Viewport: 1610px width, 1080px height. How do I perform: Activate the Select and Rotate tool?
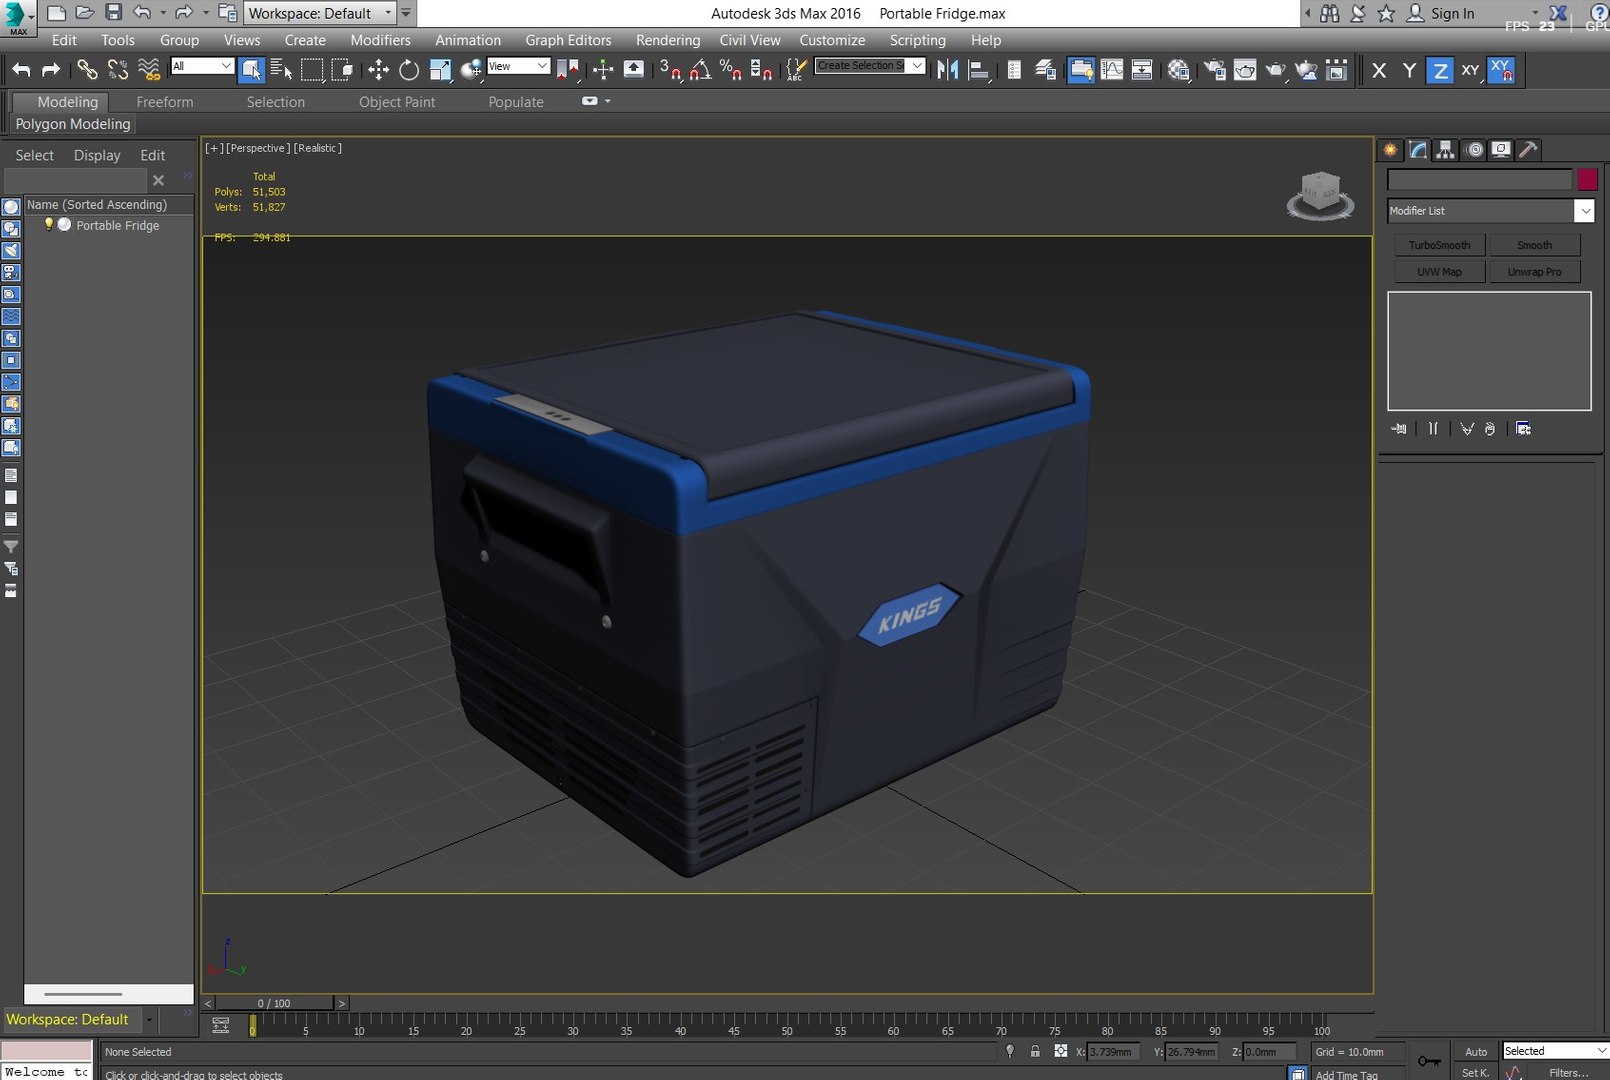409,70
